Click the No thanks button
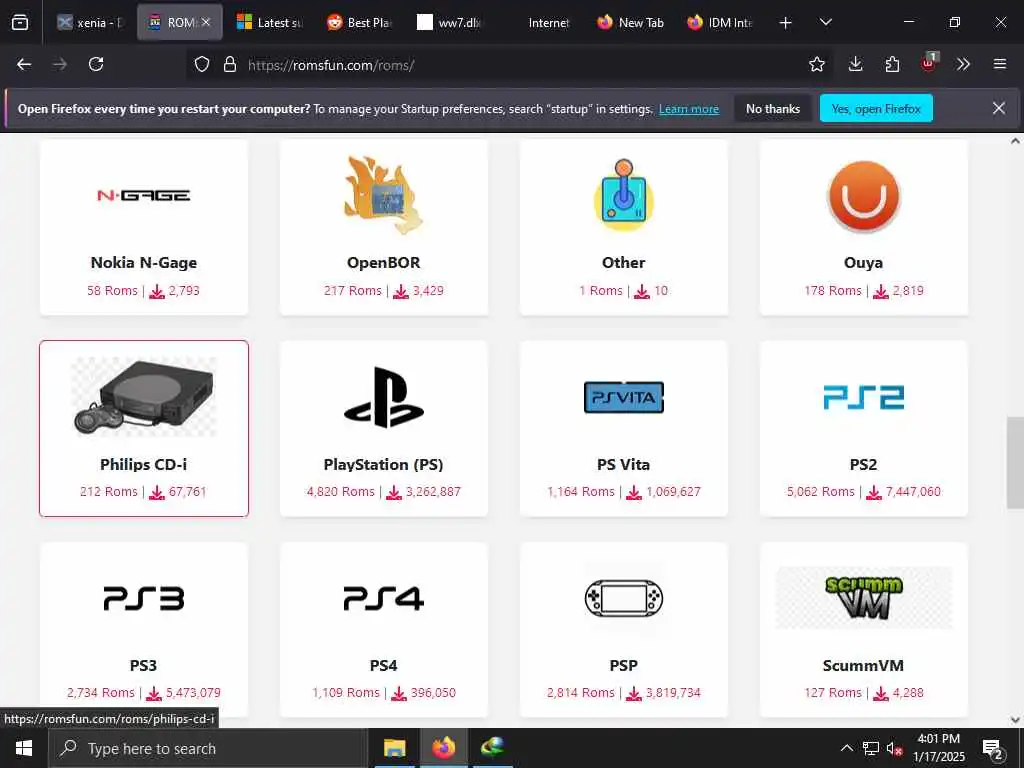Image resolution: width=1024 pixels, height=768 pixels. (773, 108)
